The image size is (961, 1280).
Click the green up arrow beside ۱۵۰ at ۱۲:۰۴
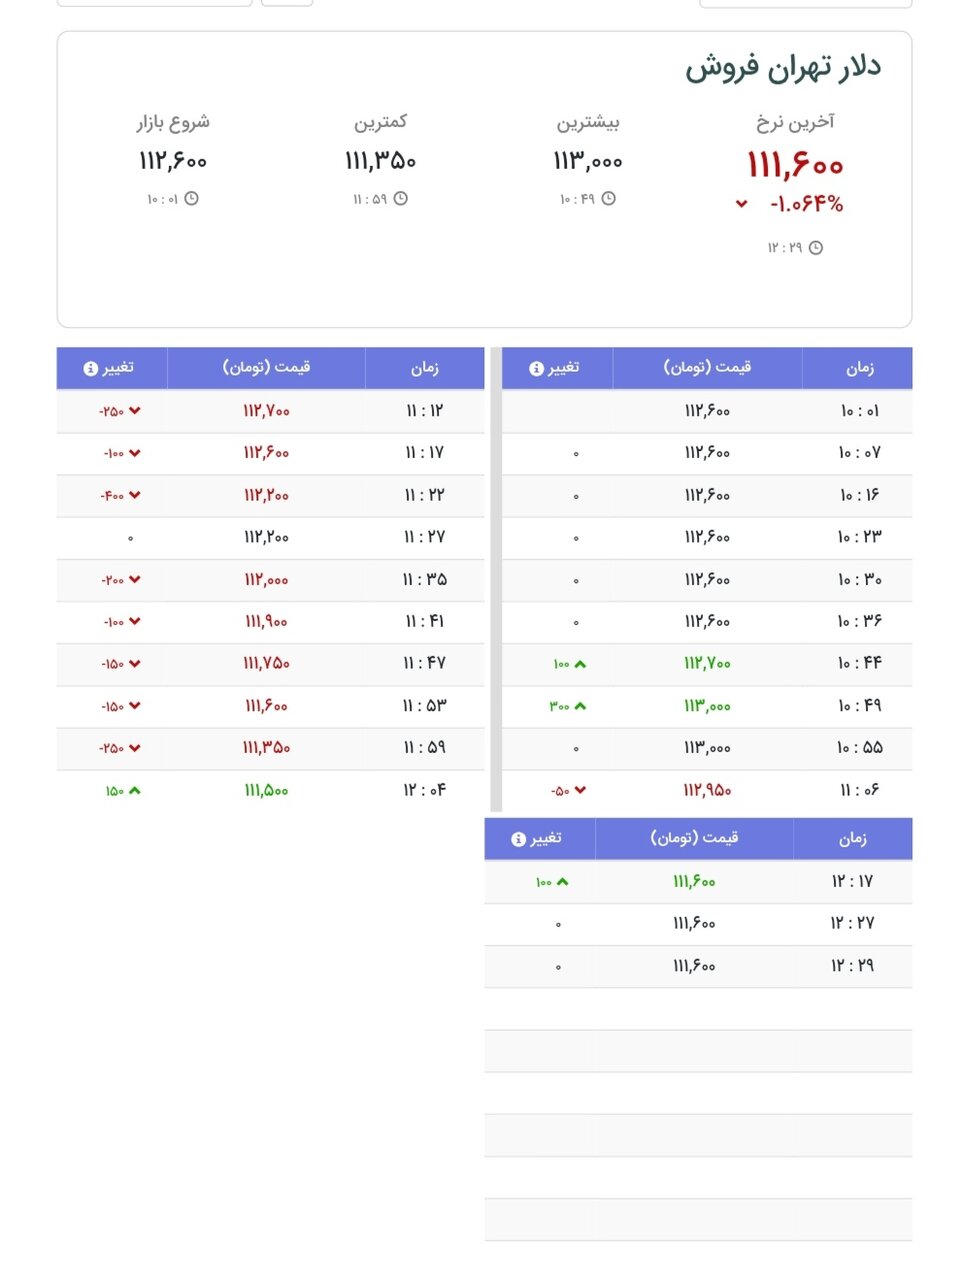pos(137,789)
